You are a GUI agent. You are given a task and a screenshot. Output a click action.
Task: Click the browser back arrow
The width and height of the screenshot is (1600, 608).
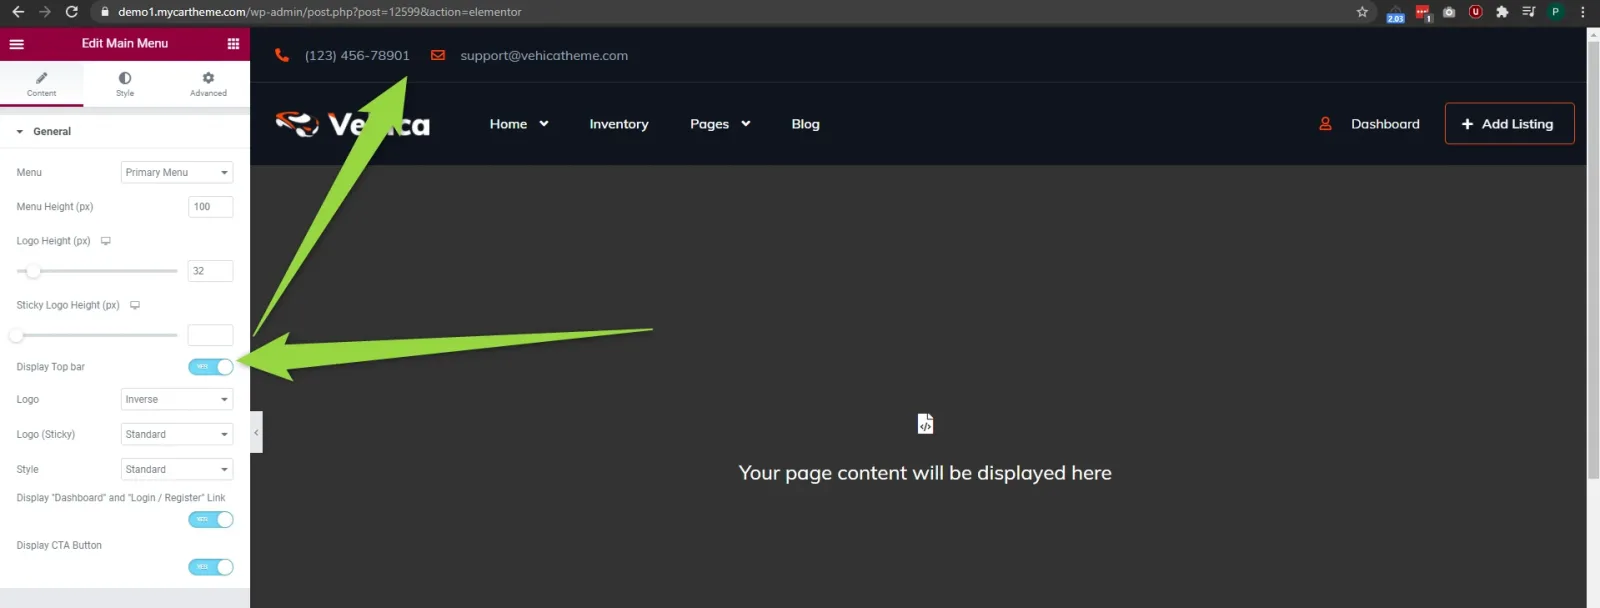[18, 12]
